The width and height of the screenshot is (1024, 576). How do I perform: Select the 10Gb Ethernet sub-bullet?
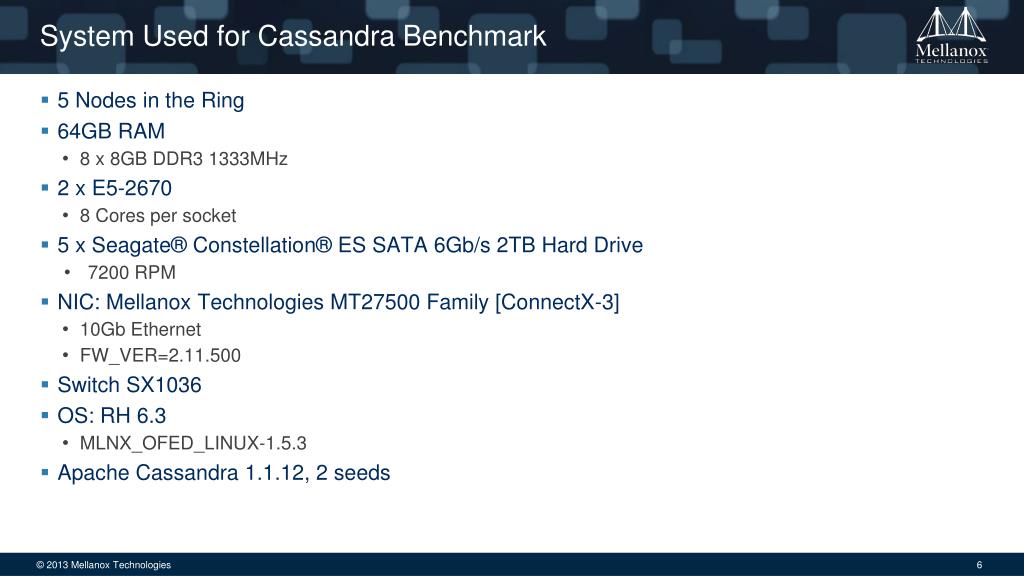(140, 329)
